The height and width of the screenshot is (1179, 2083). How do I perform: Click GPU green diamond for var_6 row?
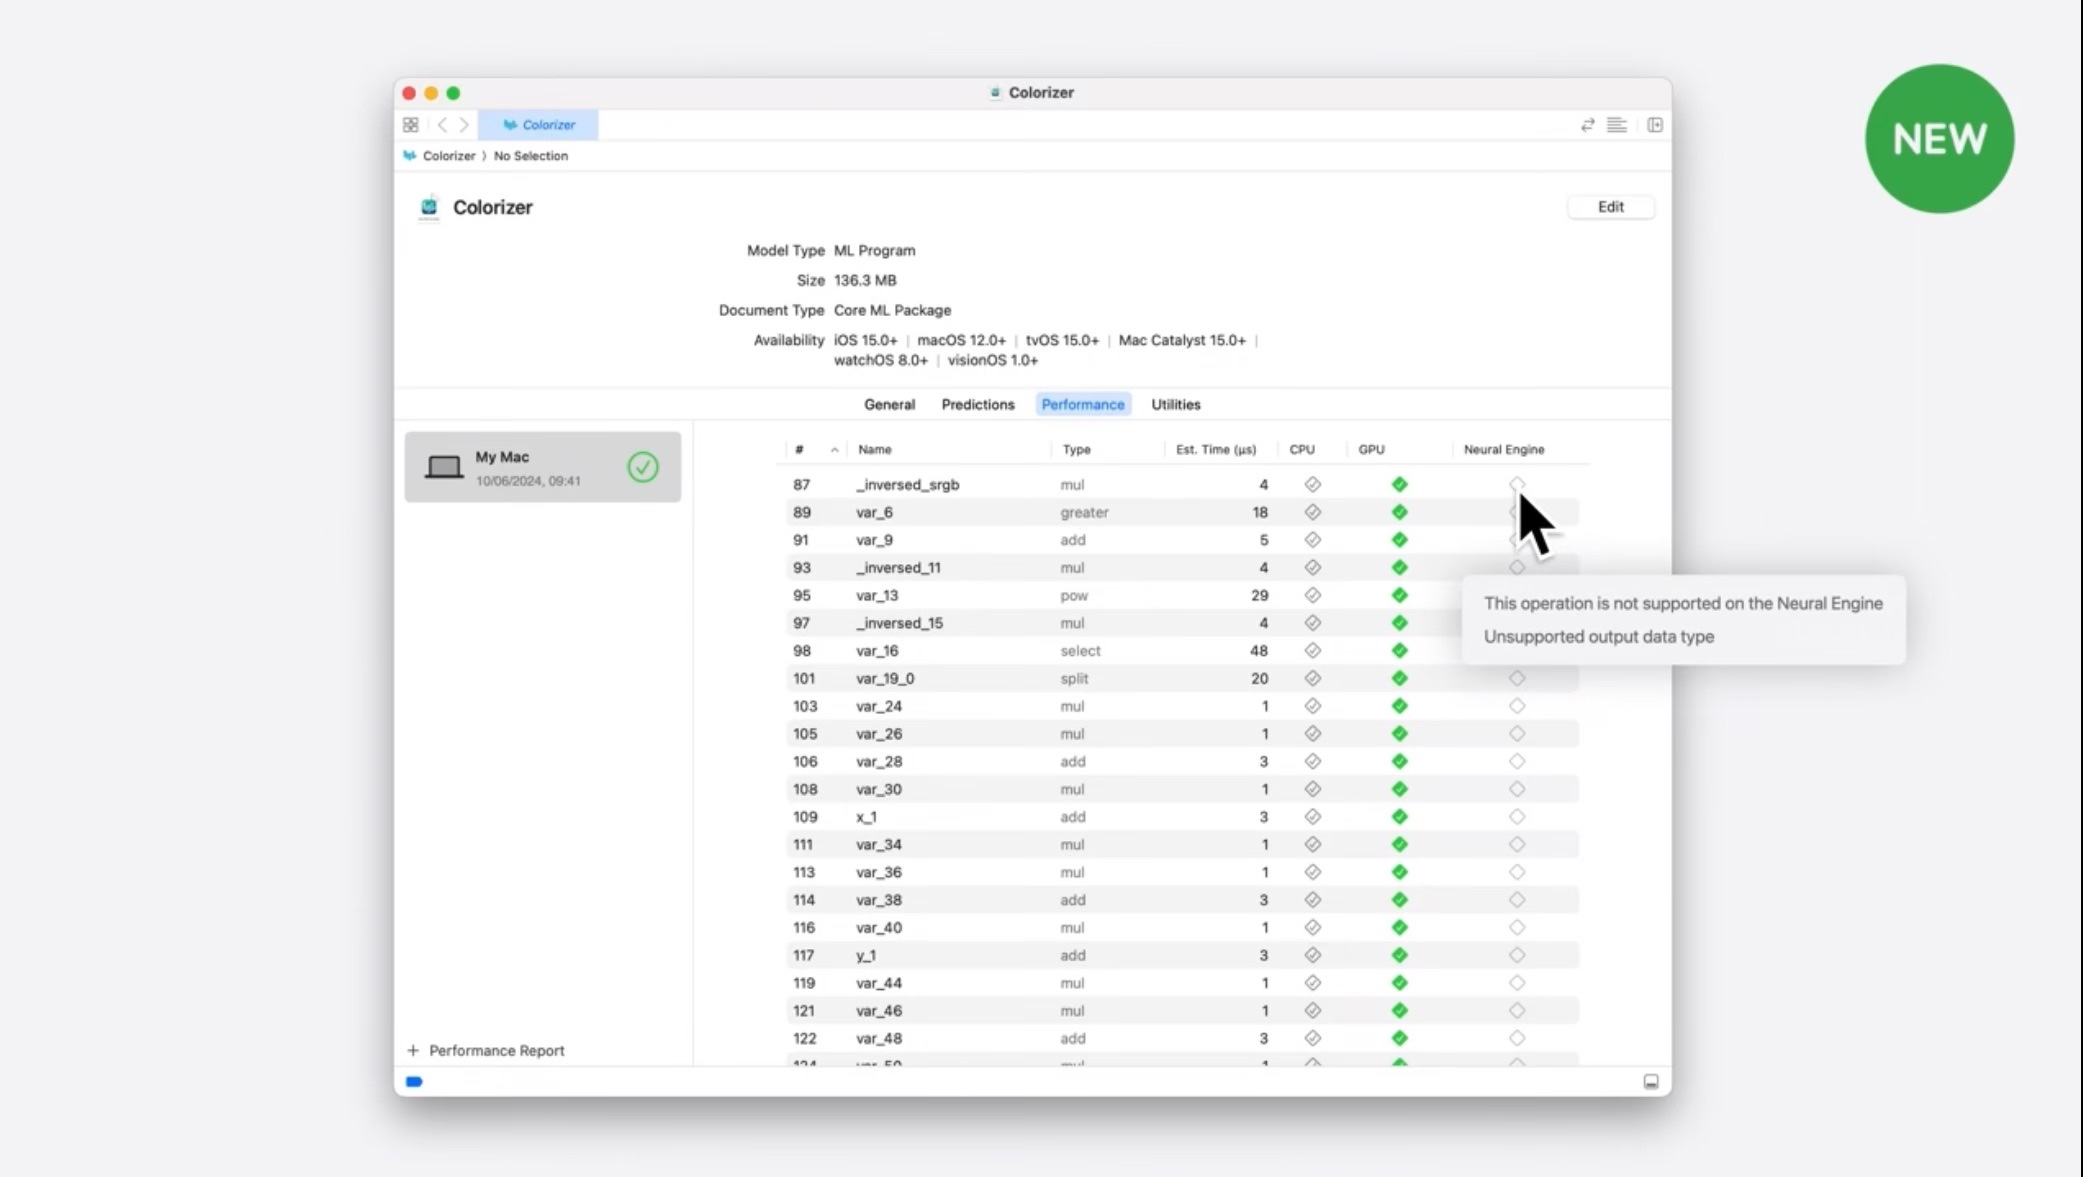click(1399, 512)
